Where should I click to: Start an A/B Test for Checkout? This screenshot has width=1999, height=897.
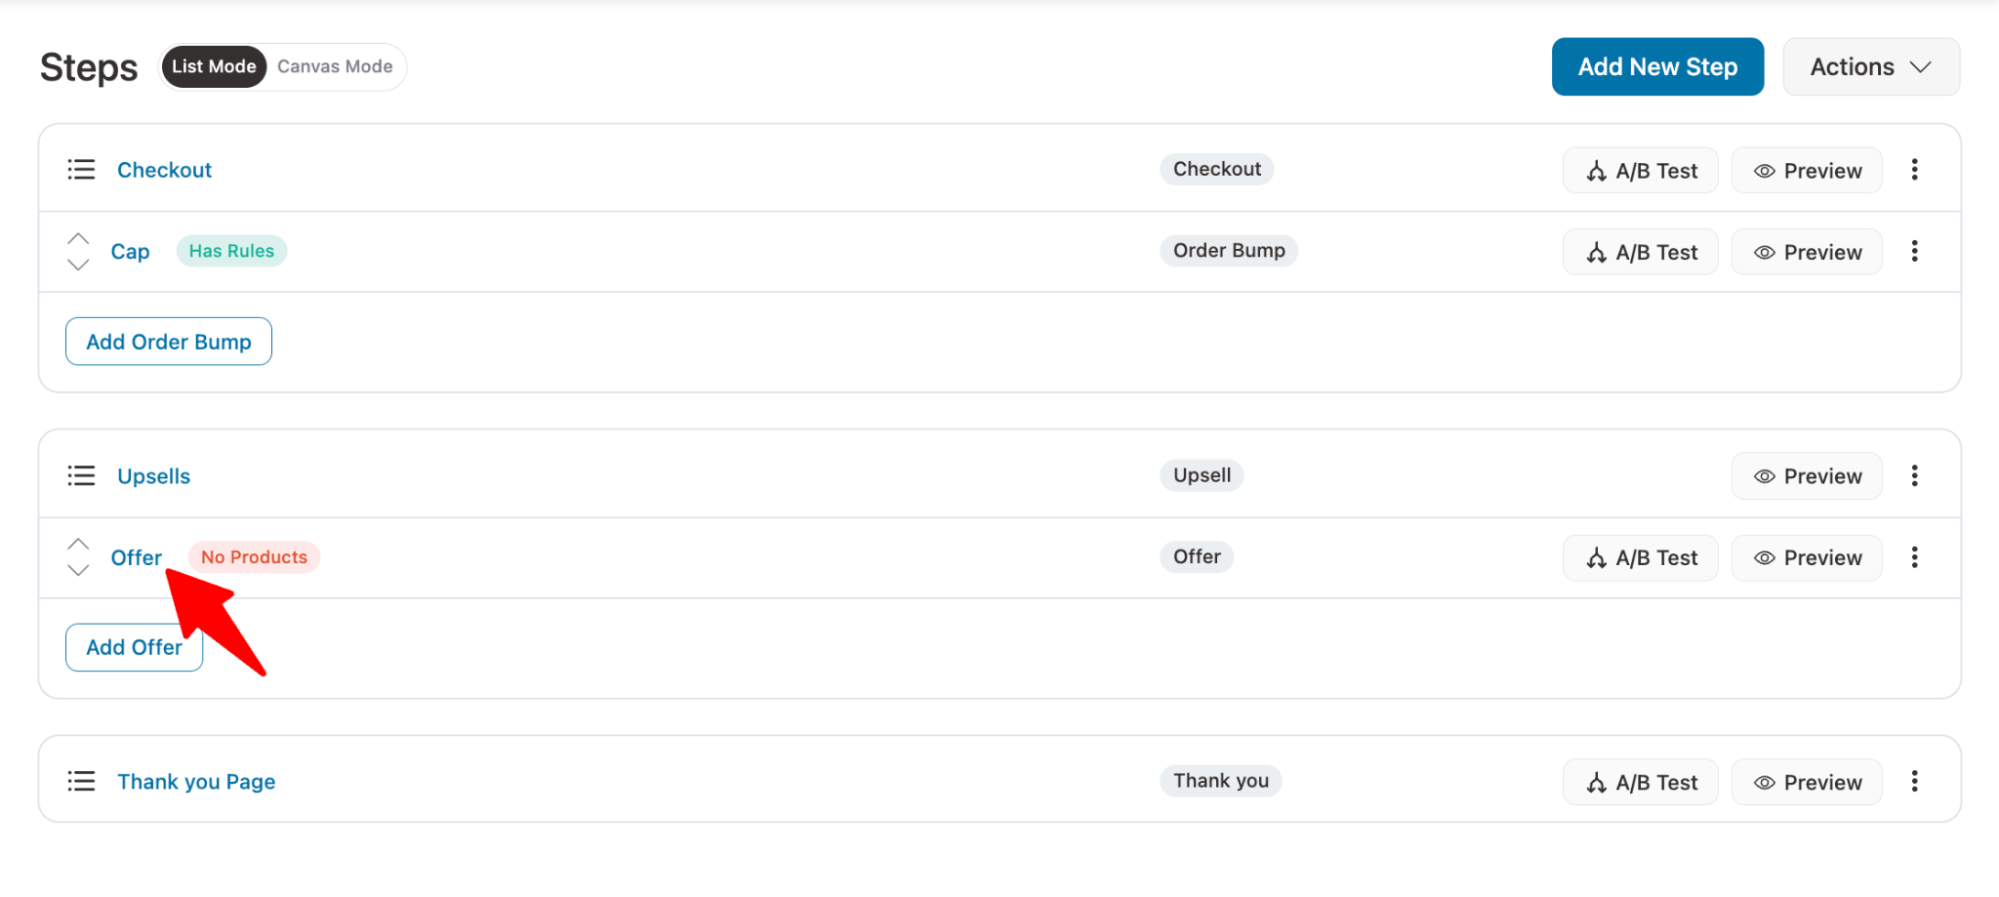pyautogui.click(x=1640, y=171)
